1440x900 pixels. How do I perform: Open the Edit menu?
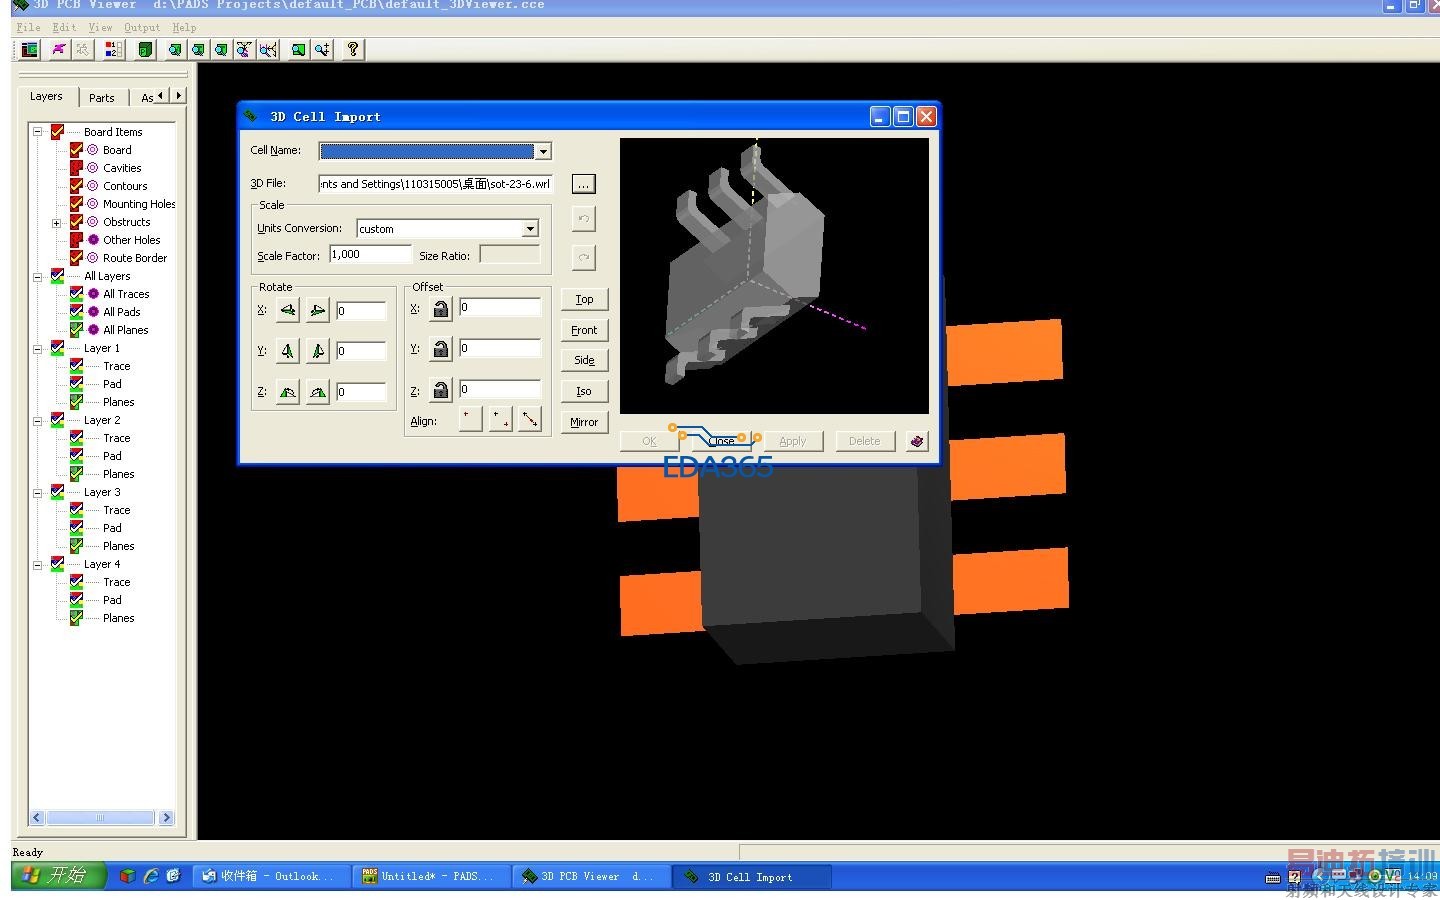(x=64, y=27)
